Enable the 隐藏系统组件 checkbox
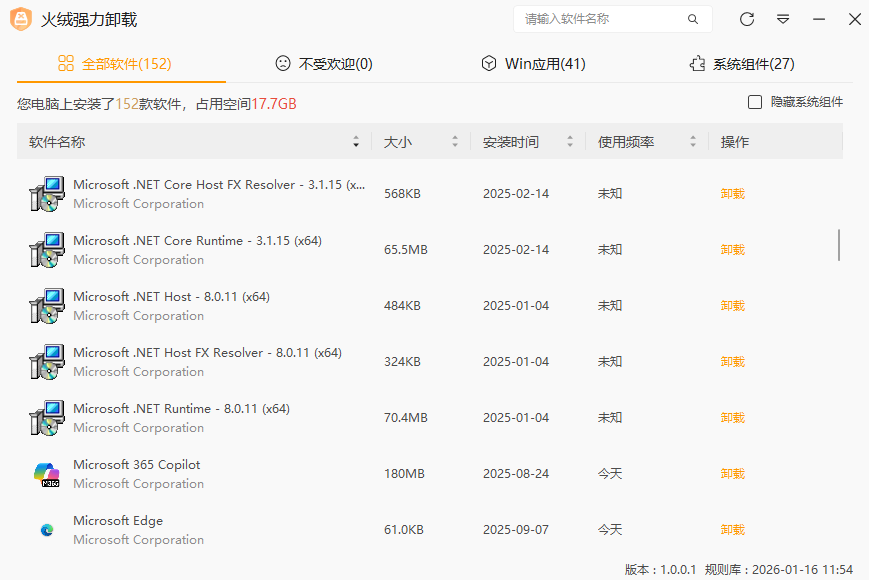This screenshot has width=869, height=580. (x=755, y=102)
